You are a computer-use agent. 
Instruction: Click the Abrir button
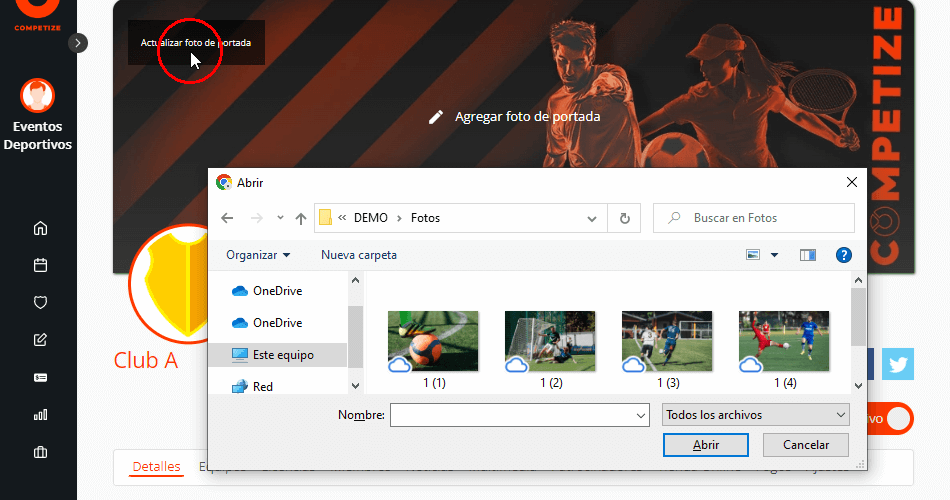click(705, 445)
